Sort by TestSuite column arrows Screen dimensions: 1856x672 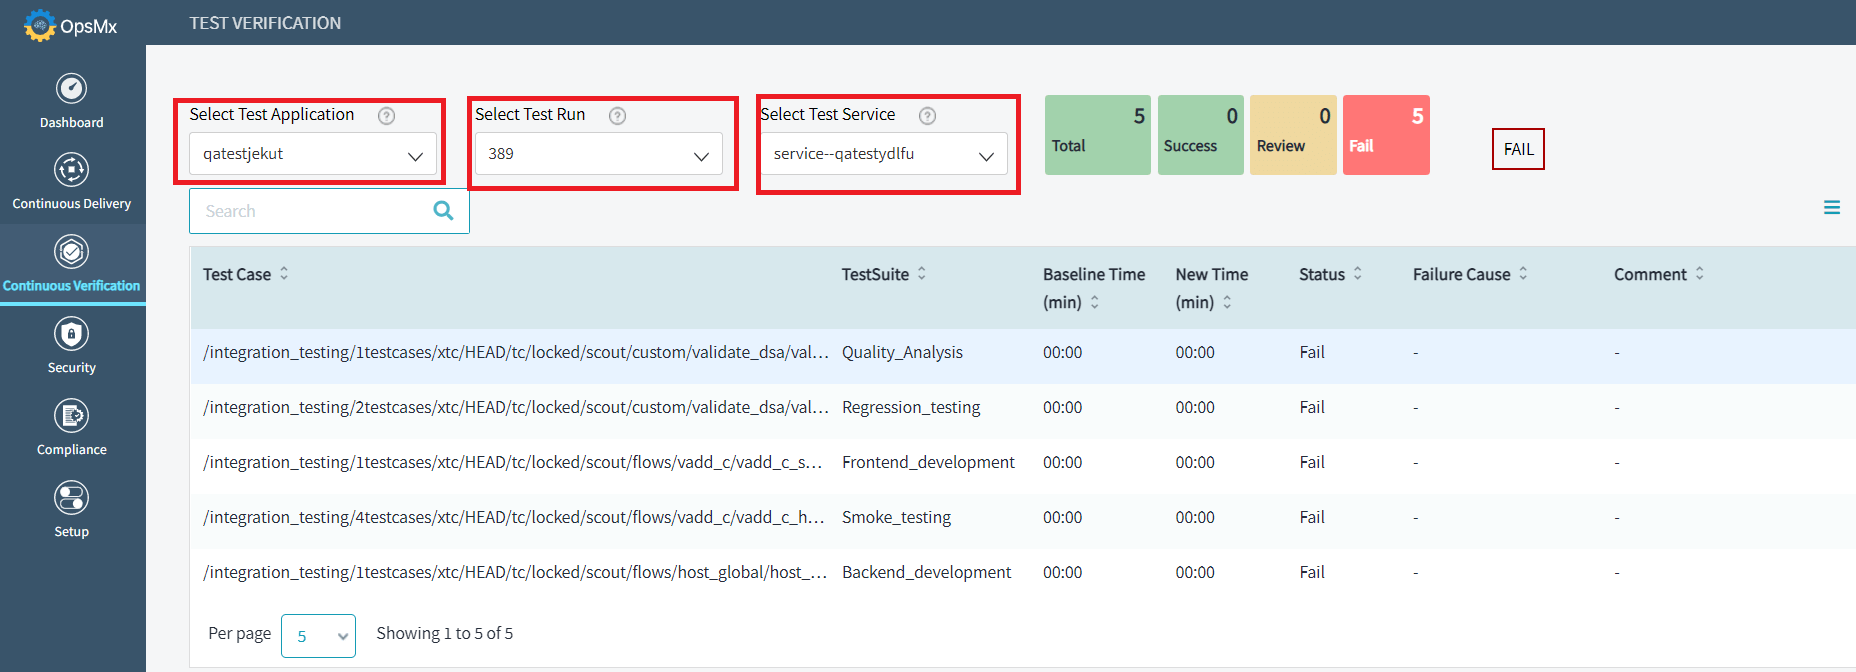[922, 273]
